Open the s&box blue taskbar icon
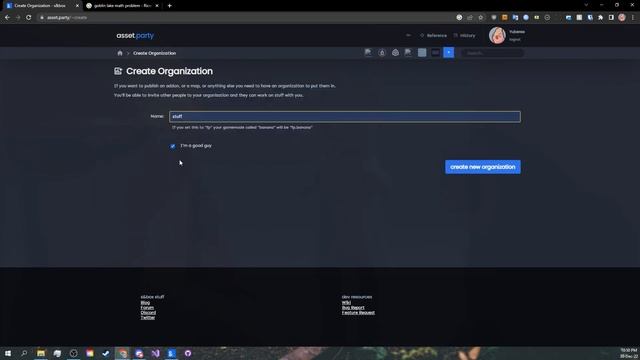 coord(171,353)
